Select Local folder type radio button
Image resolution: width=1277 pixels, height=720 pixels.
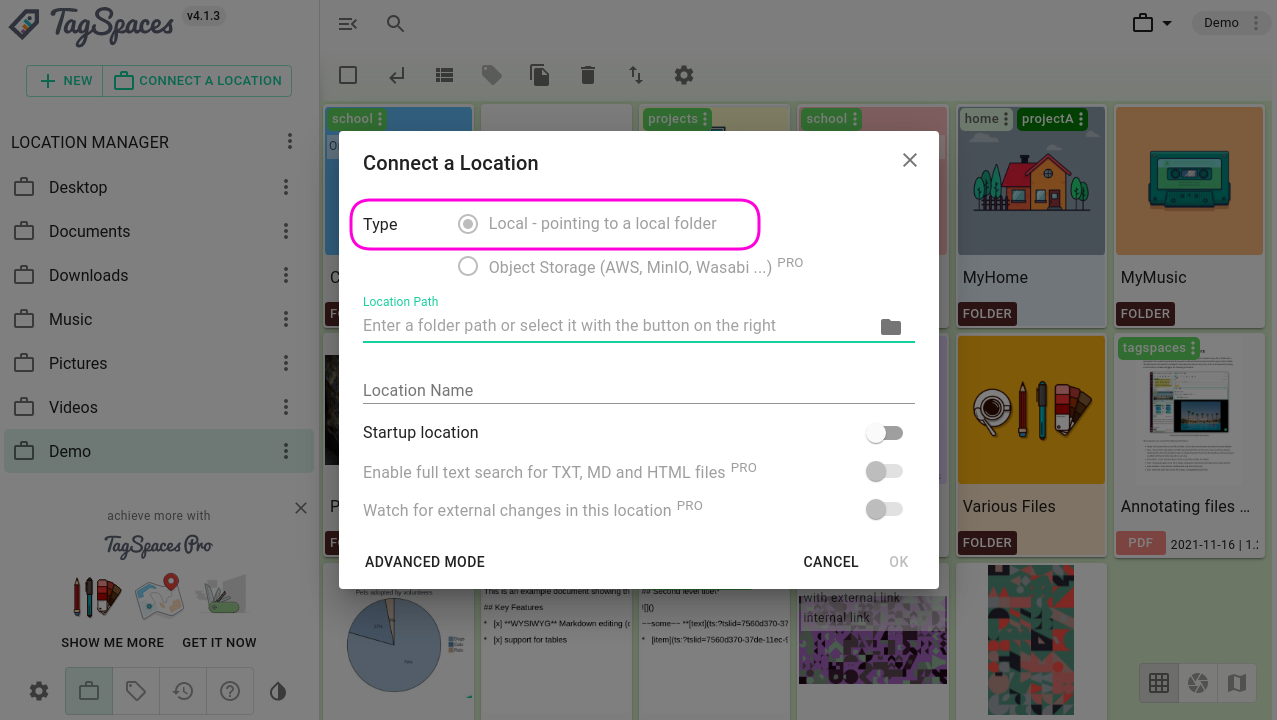point(467,224)
